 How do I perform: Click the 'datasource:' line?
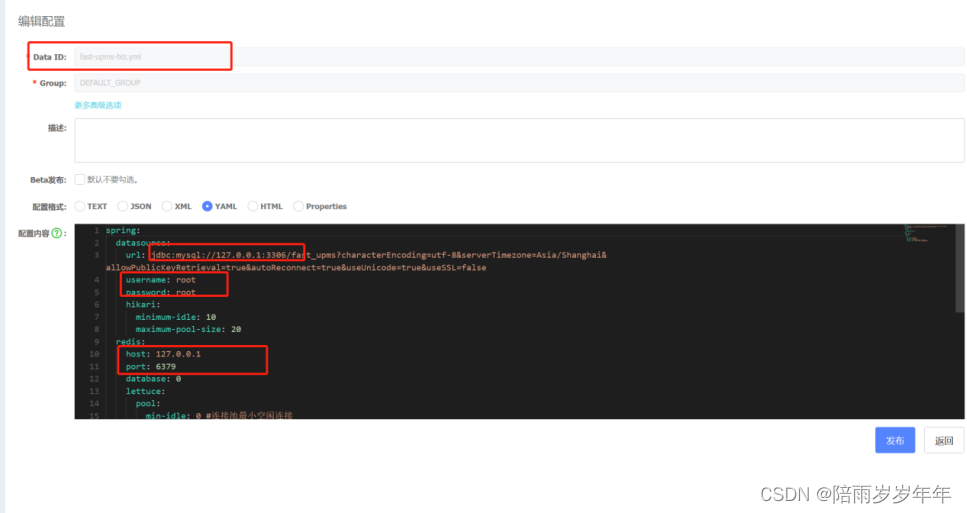click(x=142, y=243)
